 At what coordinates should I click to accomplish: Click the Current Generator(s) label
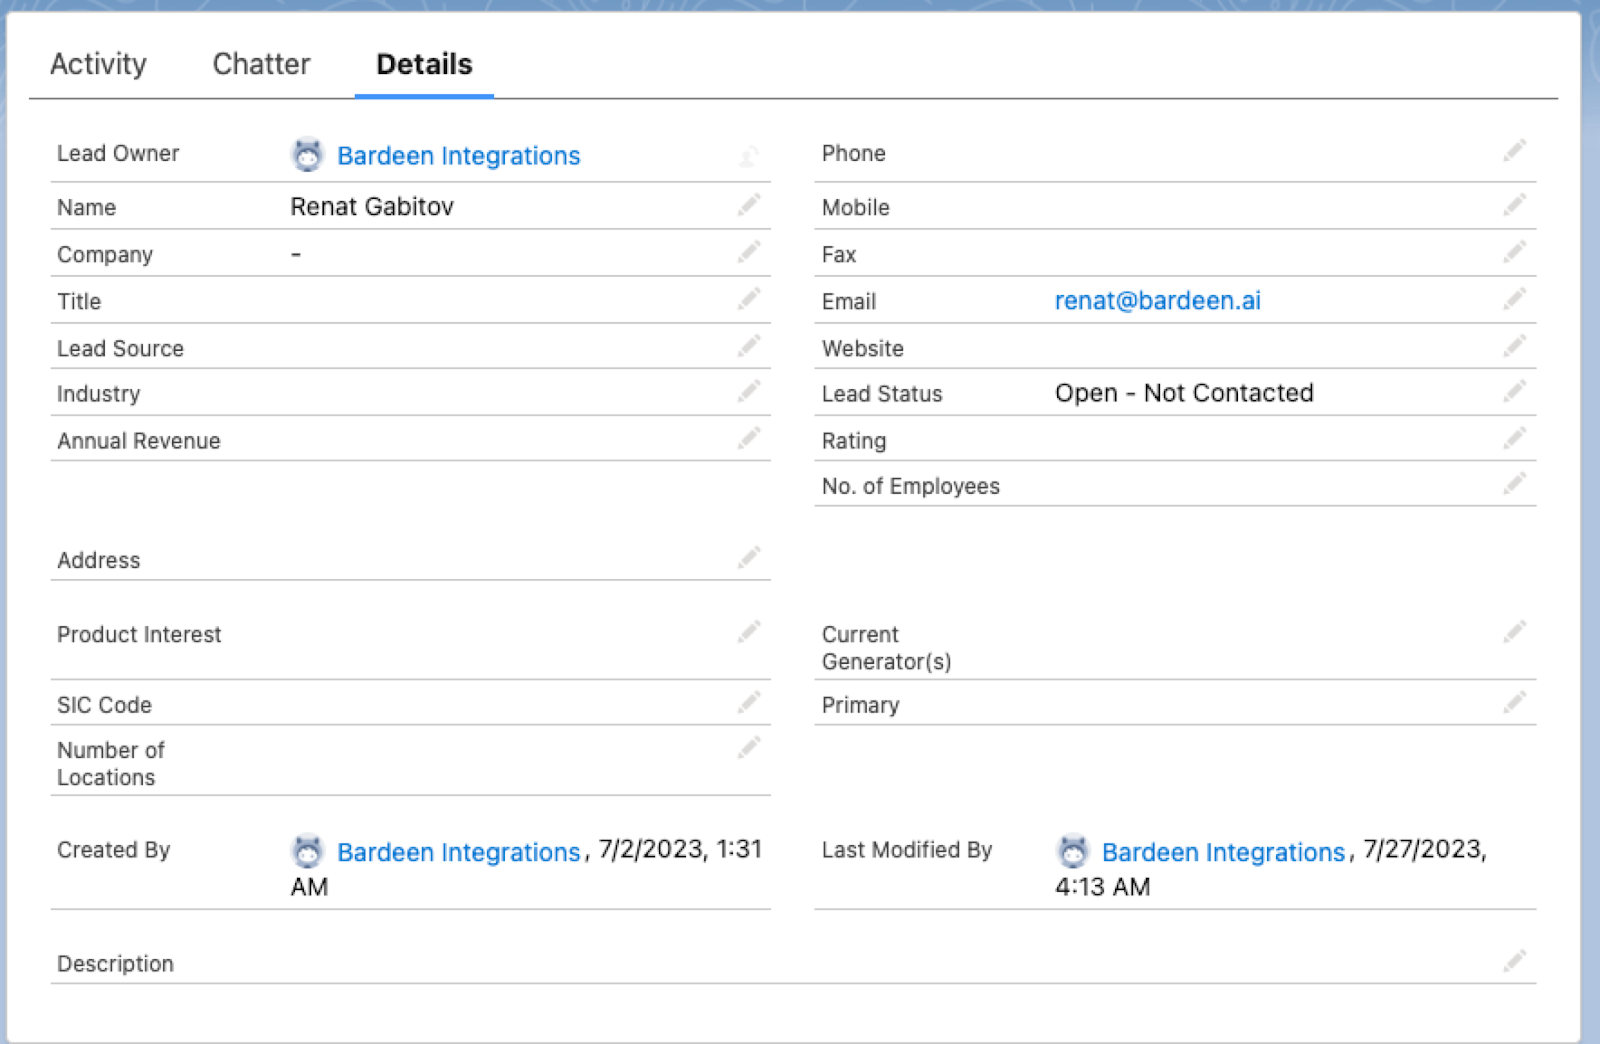point(886,648)
